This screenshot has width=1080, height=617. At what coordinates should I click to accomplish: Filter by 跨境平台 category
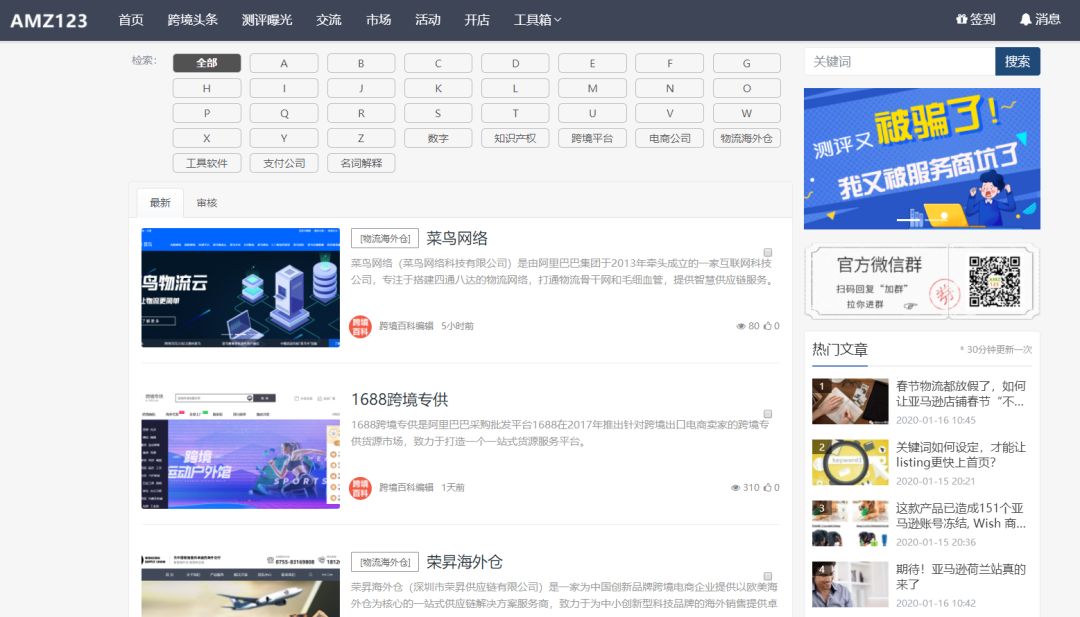592,138
